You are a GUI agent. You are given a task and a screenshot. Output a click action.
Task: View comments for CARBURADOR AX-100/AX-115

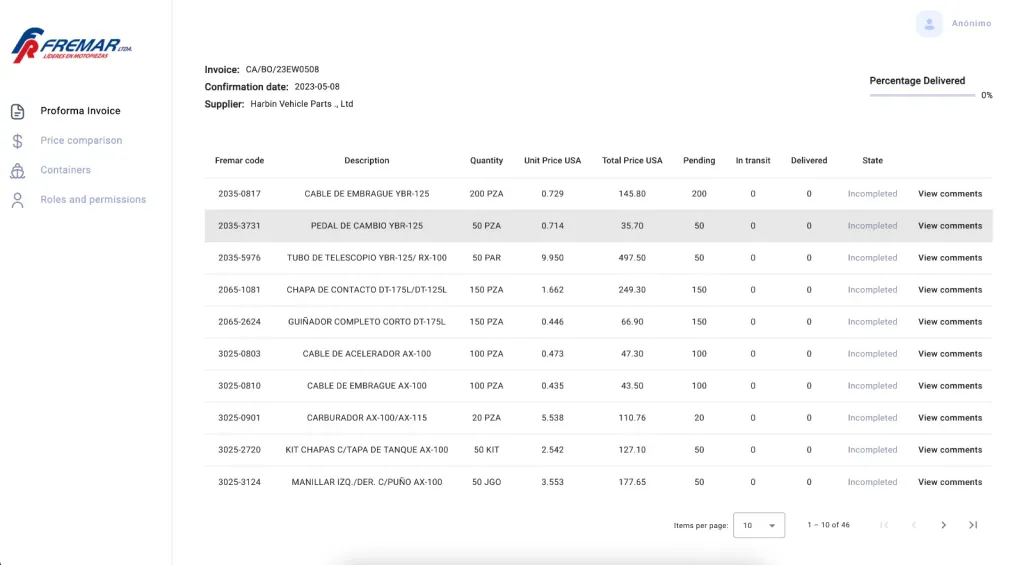click(950, 418)
